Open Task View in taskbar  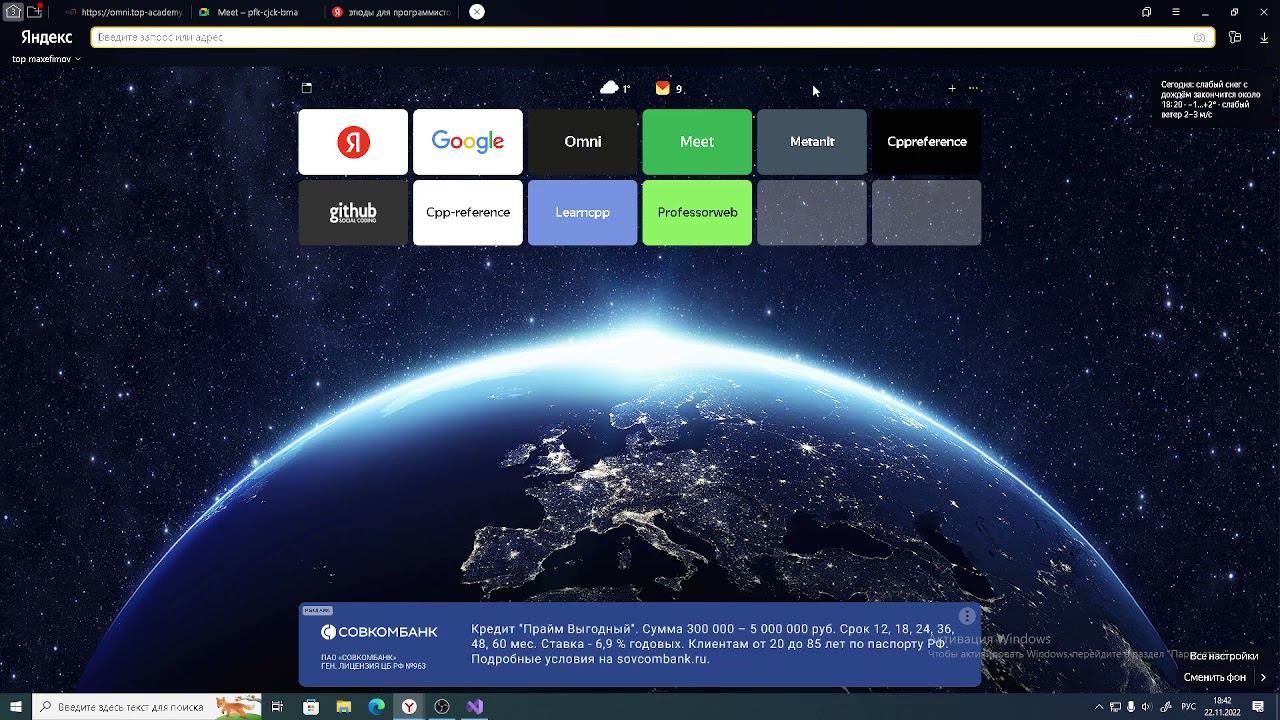click(277, 707)
